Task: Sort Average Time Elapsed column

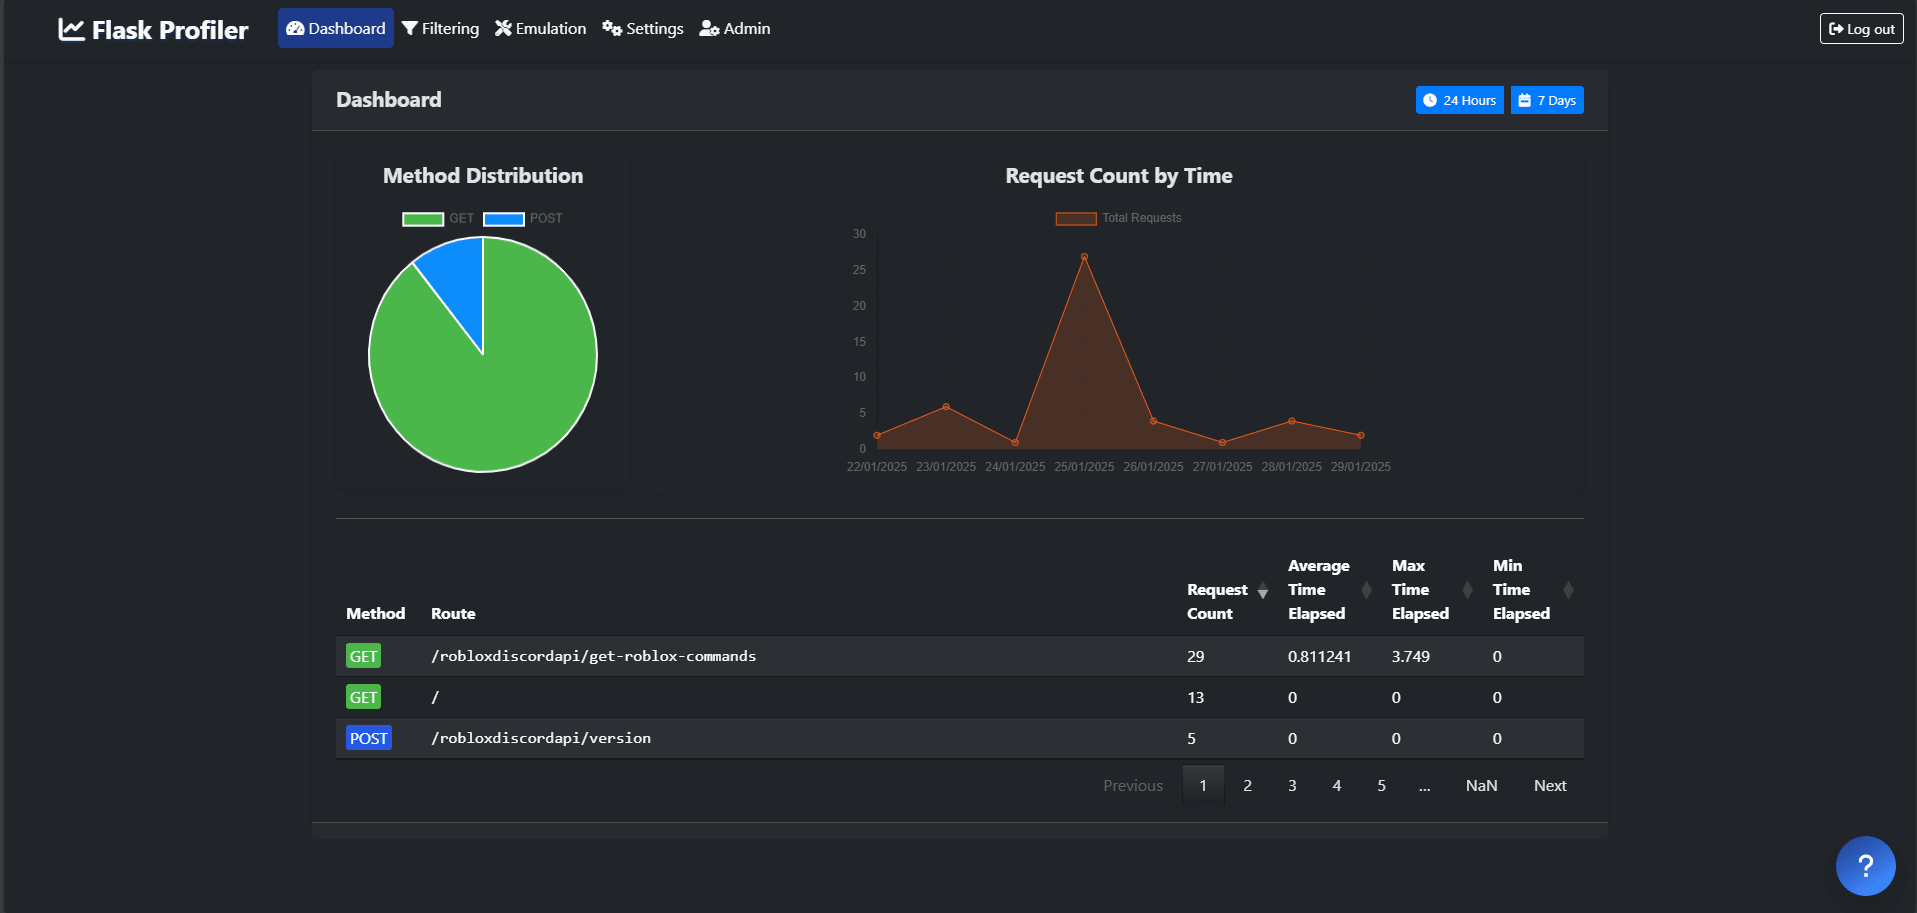Action: tap(1366, 590)
